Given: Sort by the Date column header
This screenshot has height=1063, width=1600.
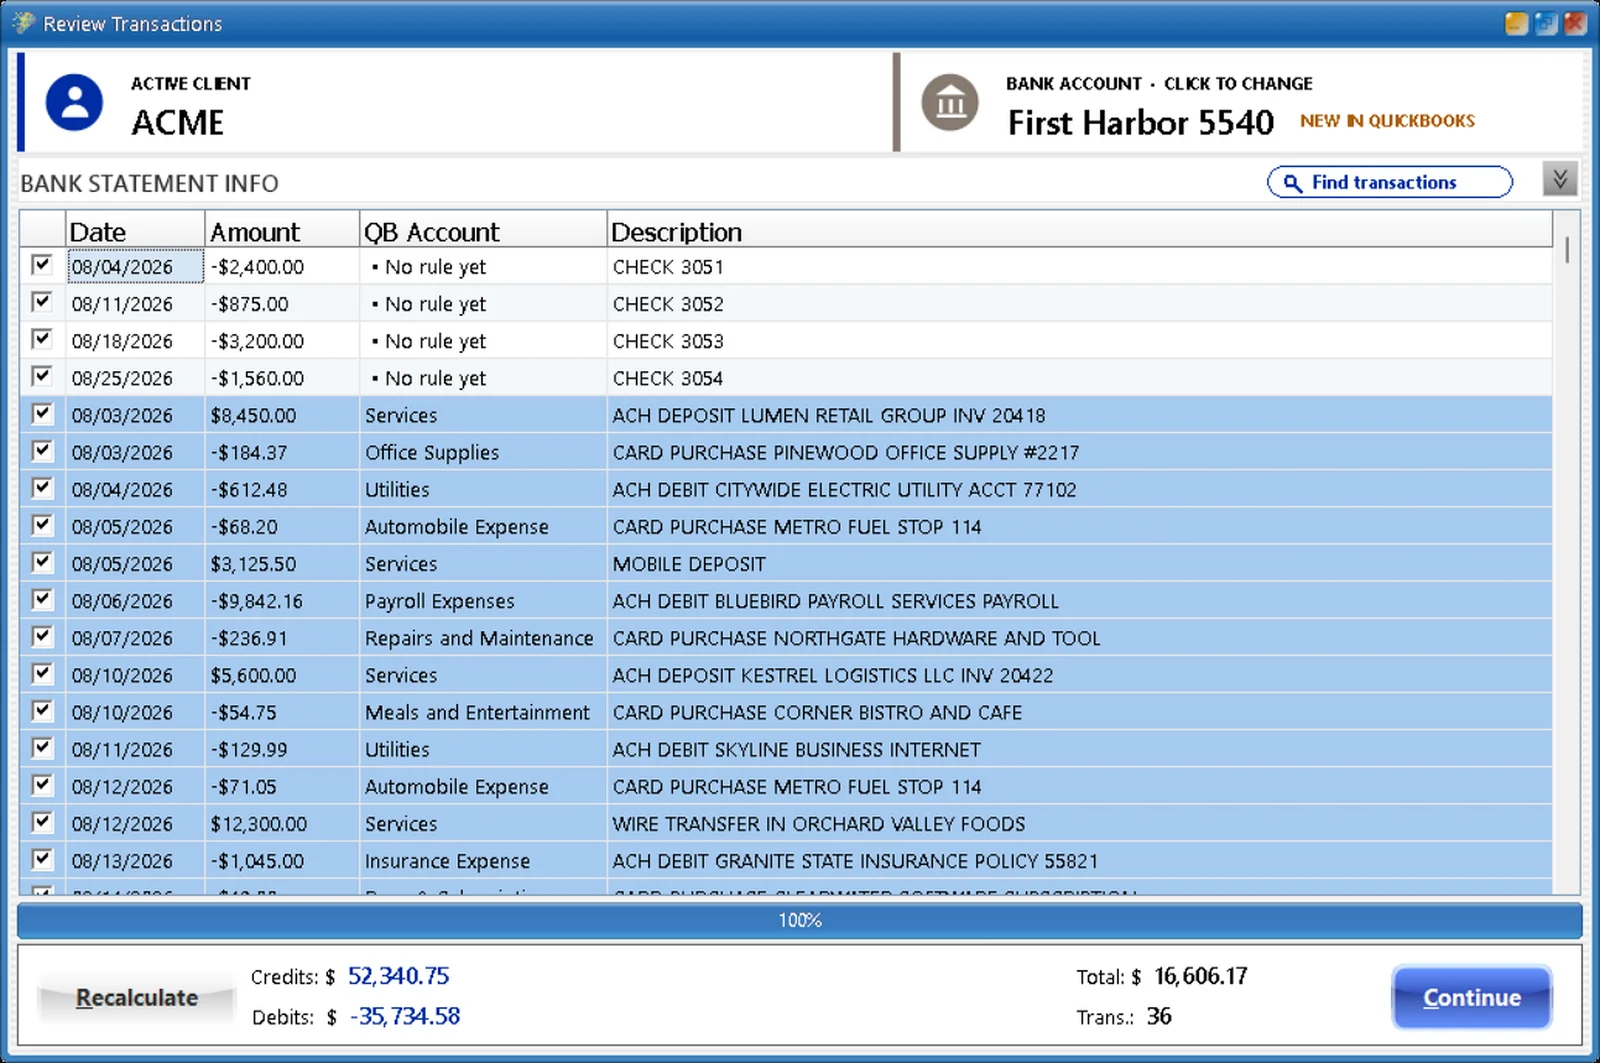Looking at the screenshot, I should (x=135, y=232).
